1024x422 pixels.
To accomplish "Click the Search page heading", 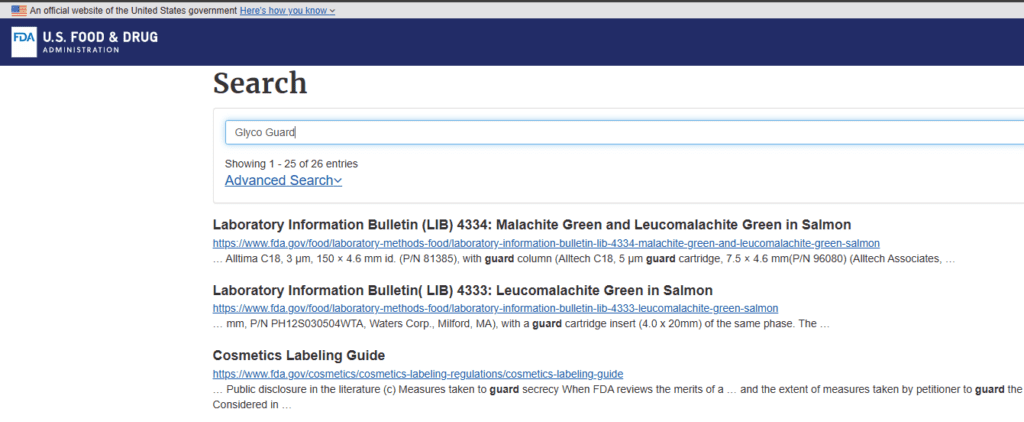I will 260,83.
